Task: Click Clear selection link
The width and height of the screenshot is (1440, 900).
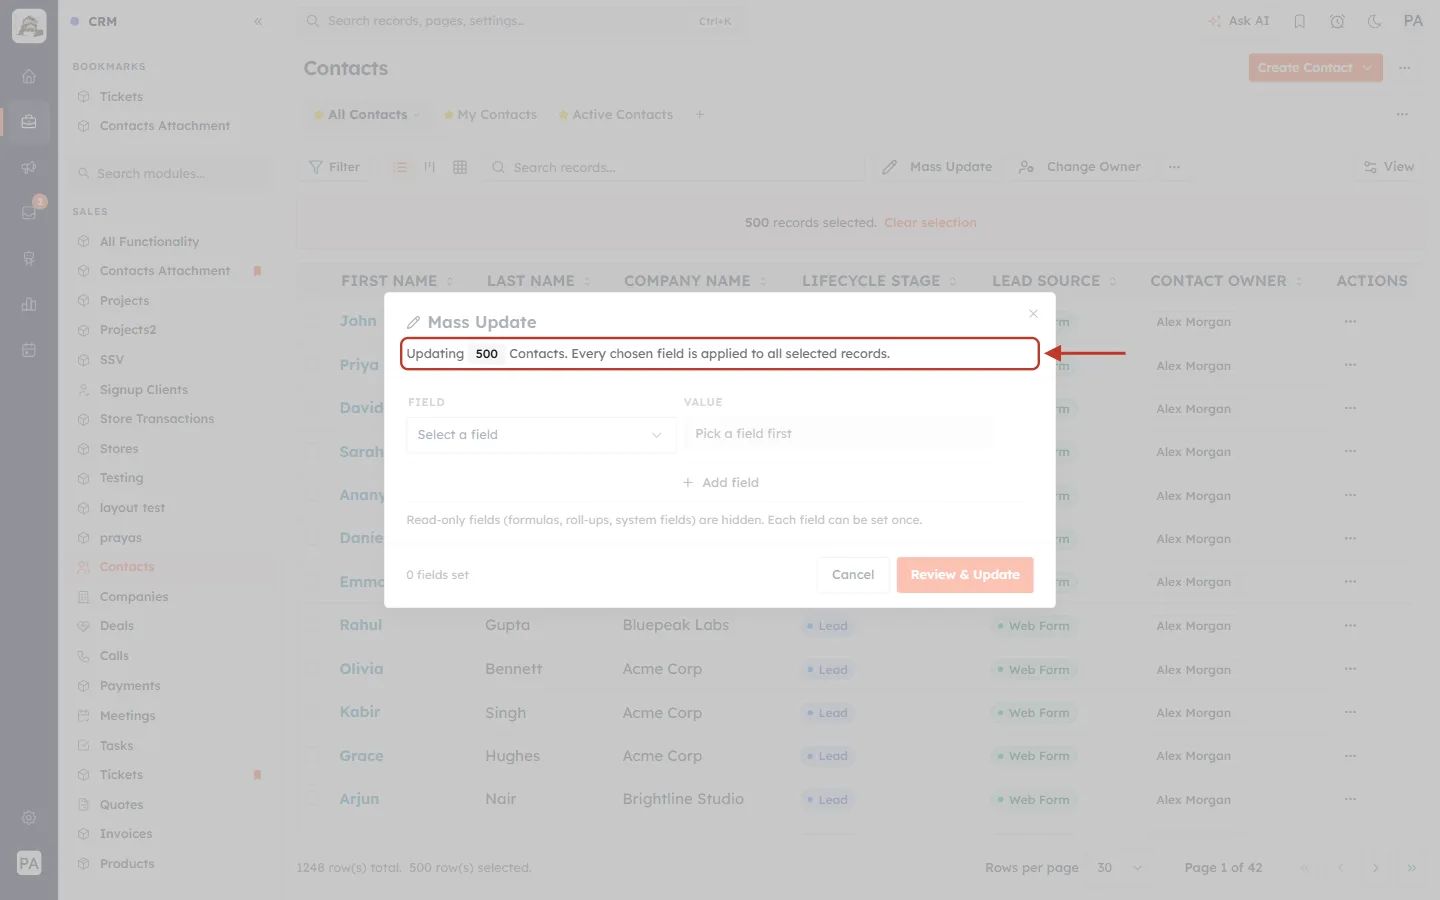Action: coord(930,223)
